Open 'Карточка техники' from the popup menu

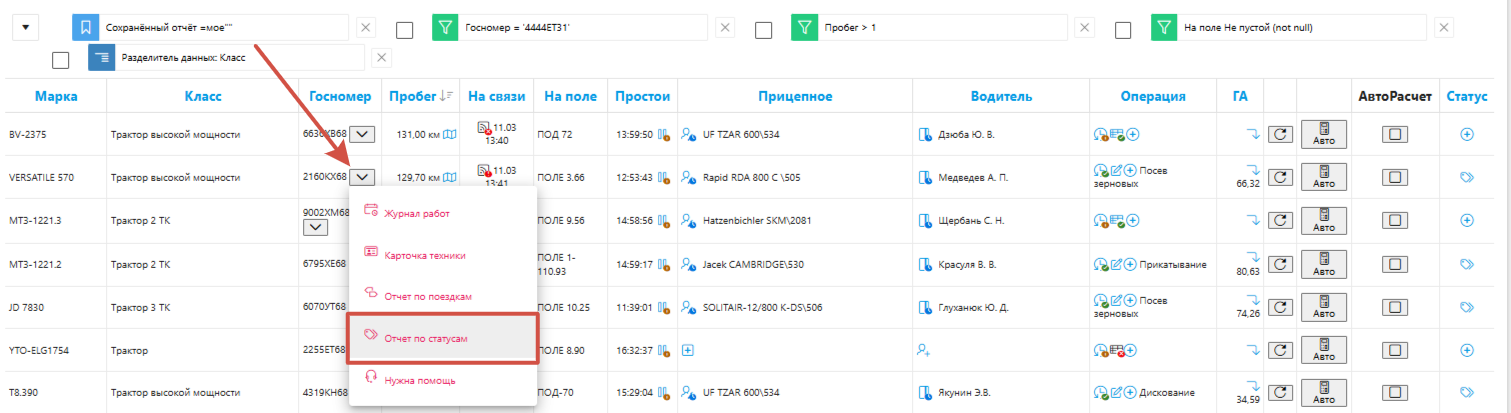424,255
